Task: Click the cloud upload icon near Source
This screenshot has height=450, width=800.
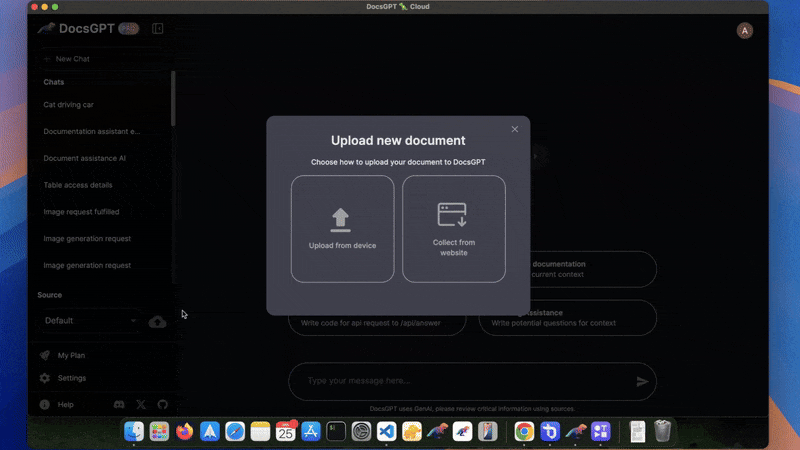Action: [158, 321]
